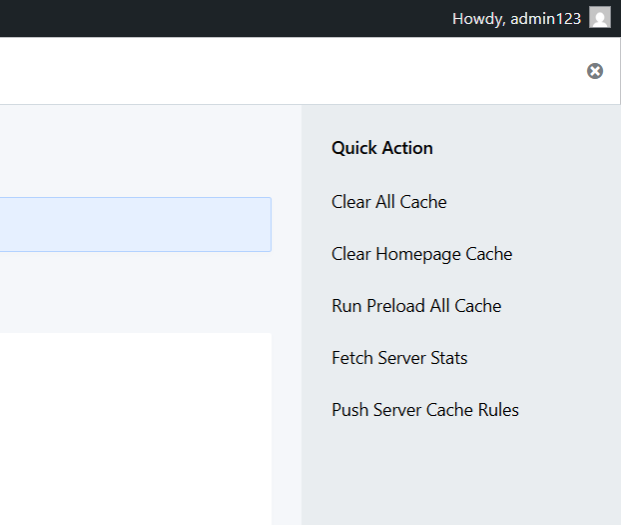The height and width of the screenshot is (525, 621).
Task: Click the light blue highlighted notice box
Action: point(135,224)
